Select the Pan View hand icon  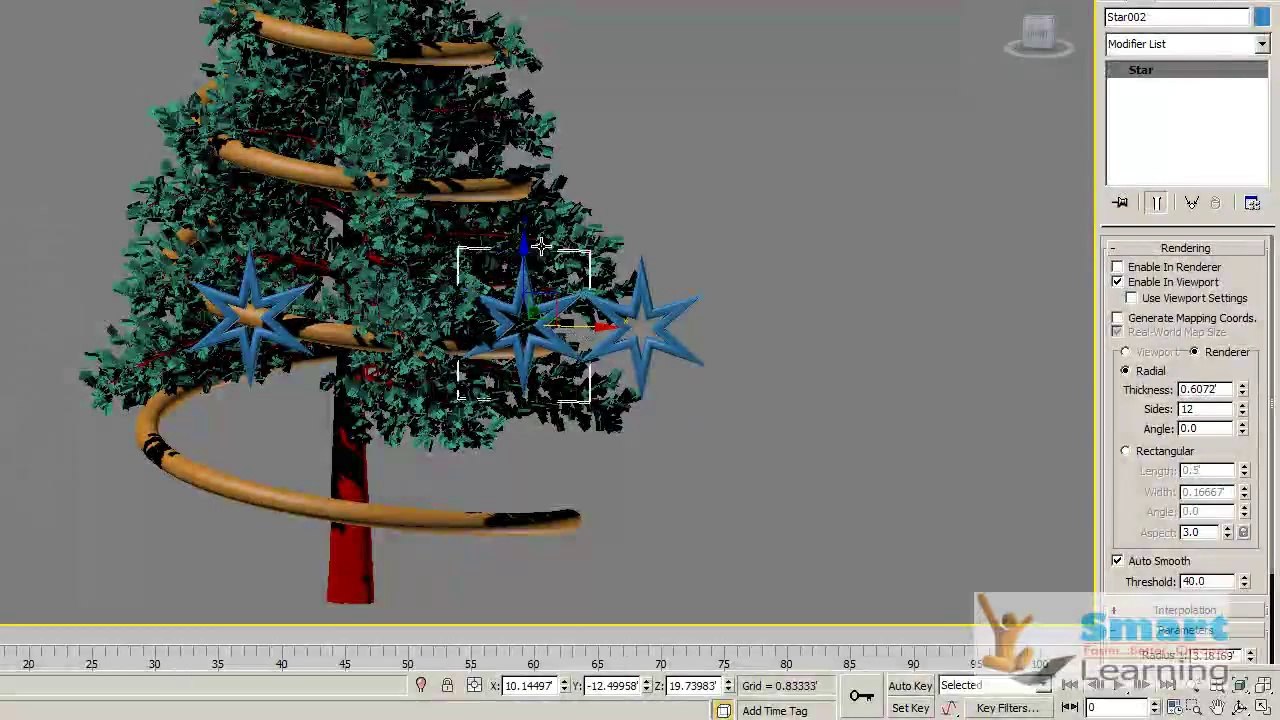tap(1217, 708)
